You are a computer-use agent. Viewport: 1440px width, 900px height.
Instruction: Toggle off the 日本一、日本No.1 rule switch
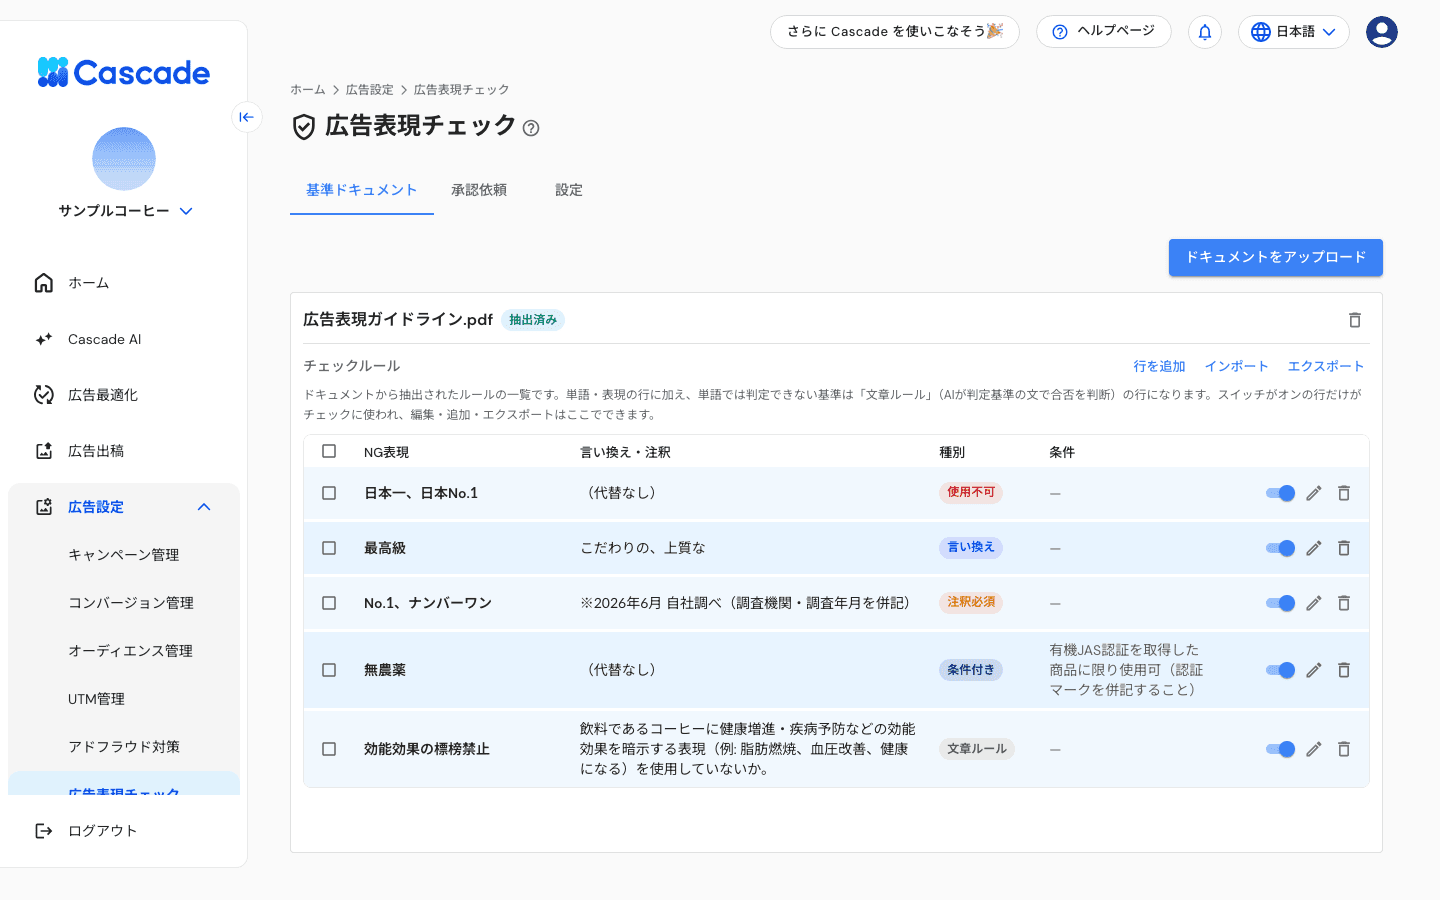[x=1280, y=493]
